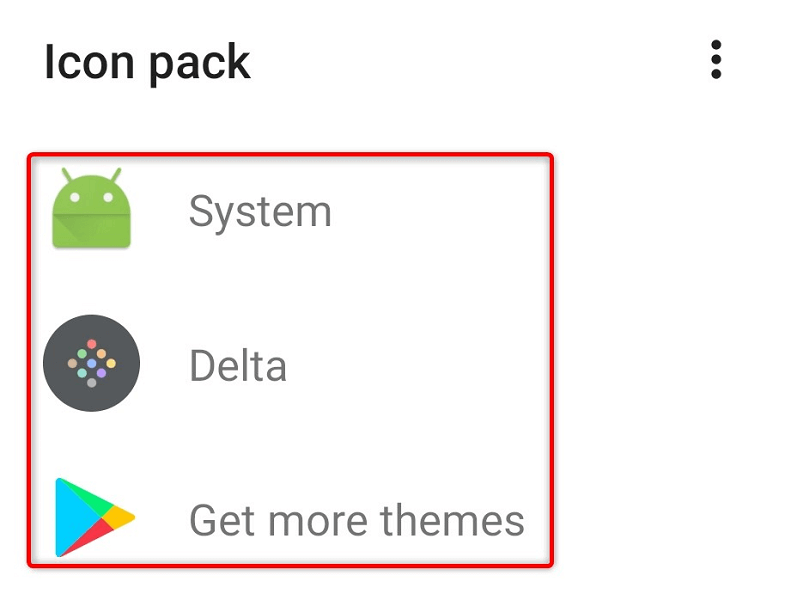This screenshot has height=600, width=785.
Task: Click the yellow segment of Play logo
Action: point(120,517)
